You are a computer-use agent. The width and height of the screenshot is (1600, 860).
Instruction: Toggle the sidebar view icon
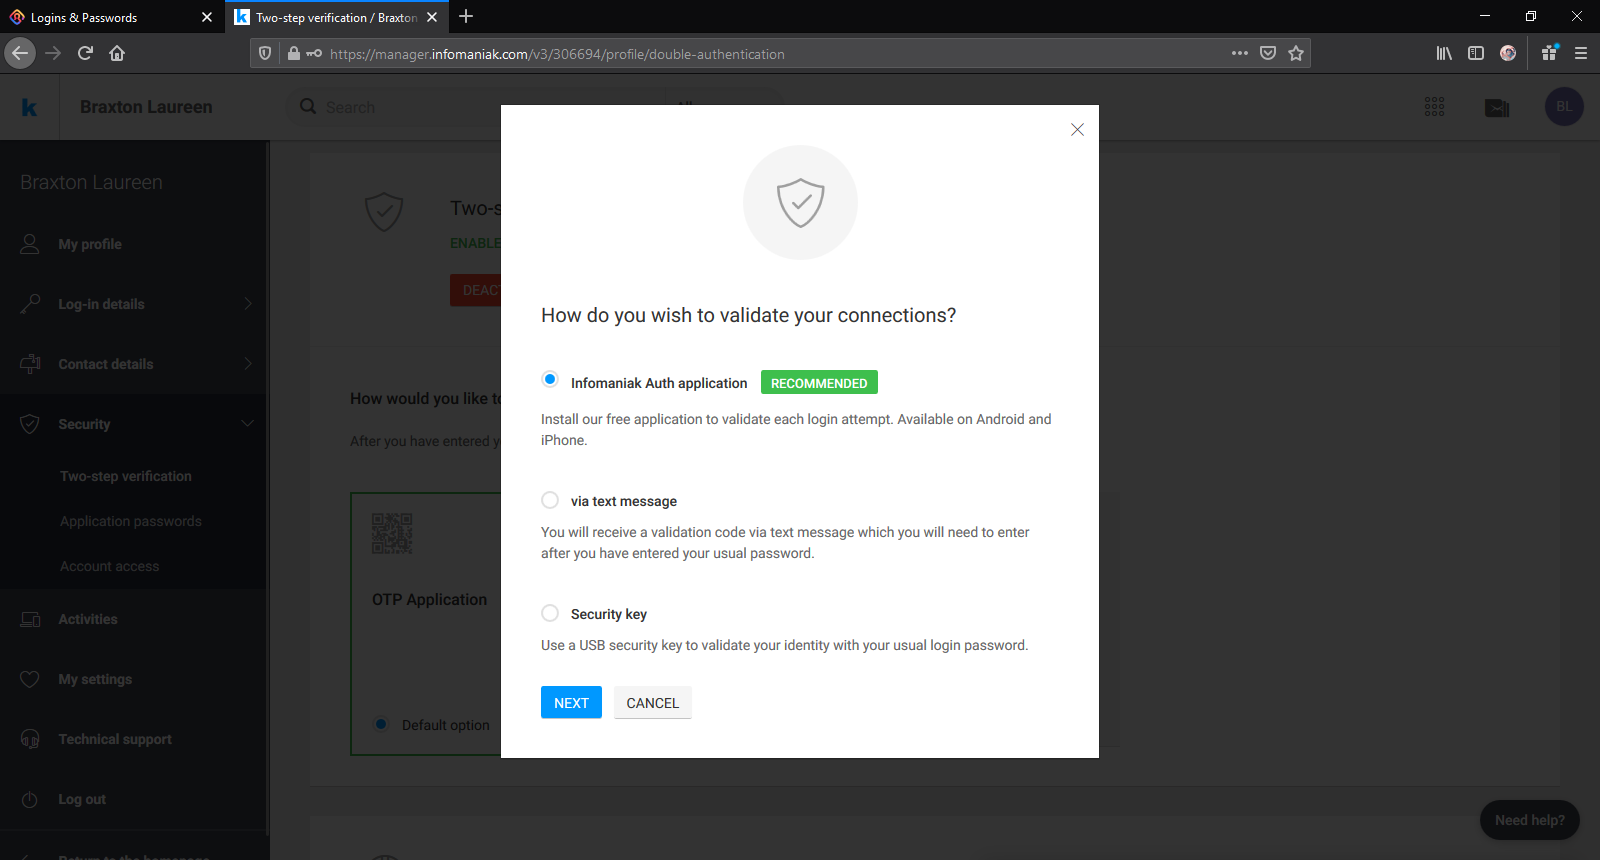pos(1476,53)
